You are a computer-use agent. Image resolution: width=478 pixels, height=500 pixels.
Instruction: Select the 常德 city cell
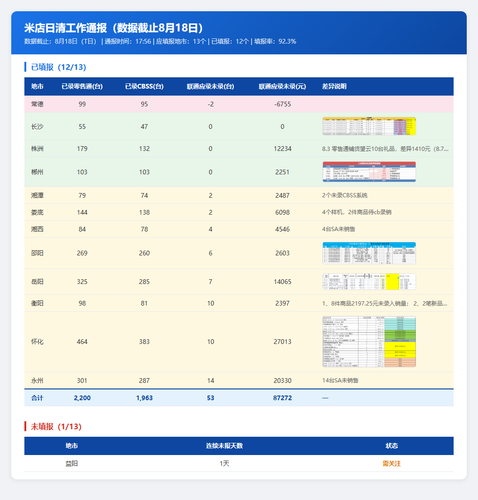pyautogui.click(x=37, y=104)
